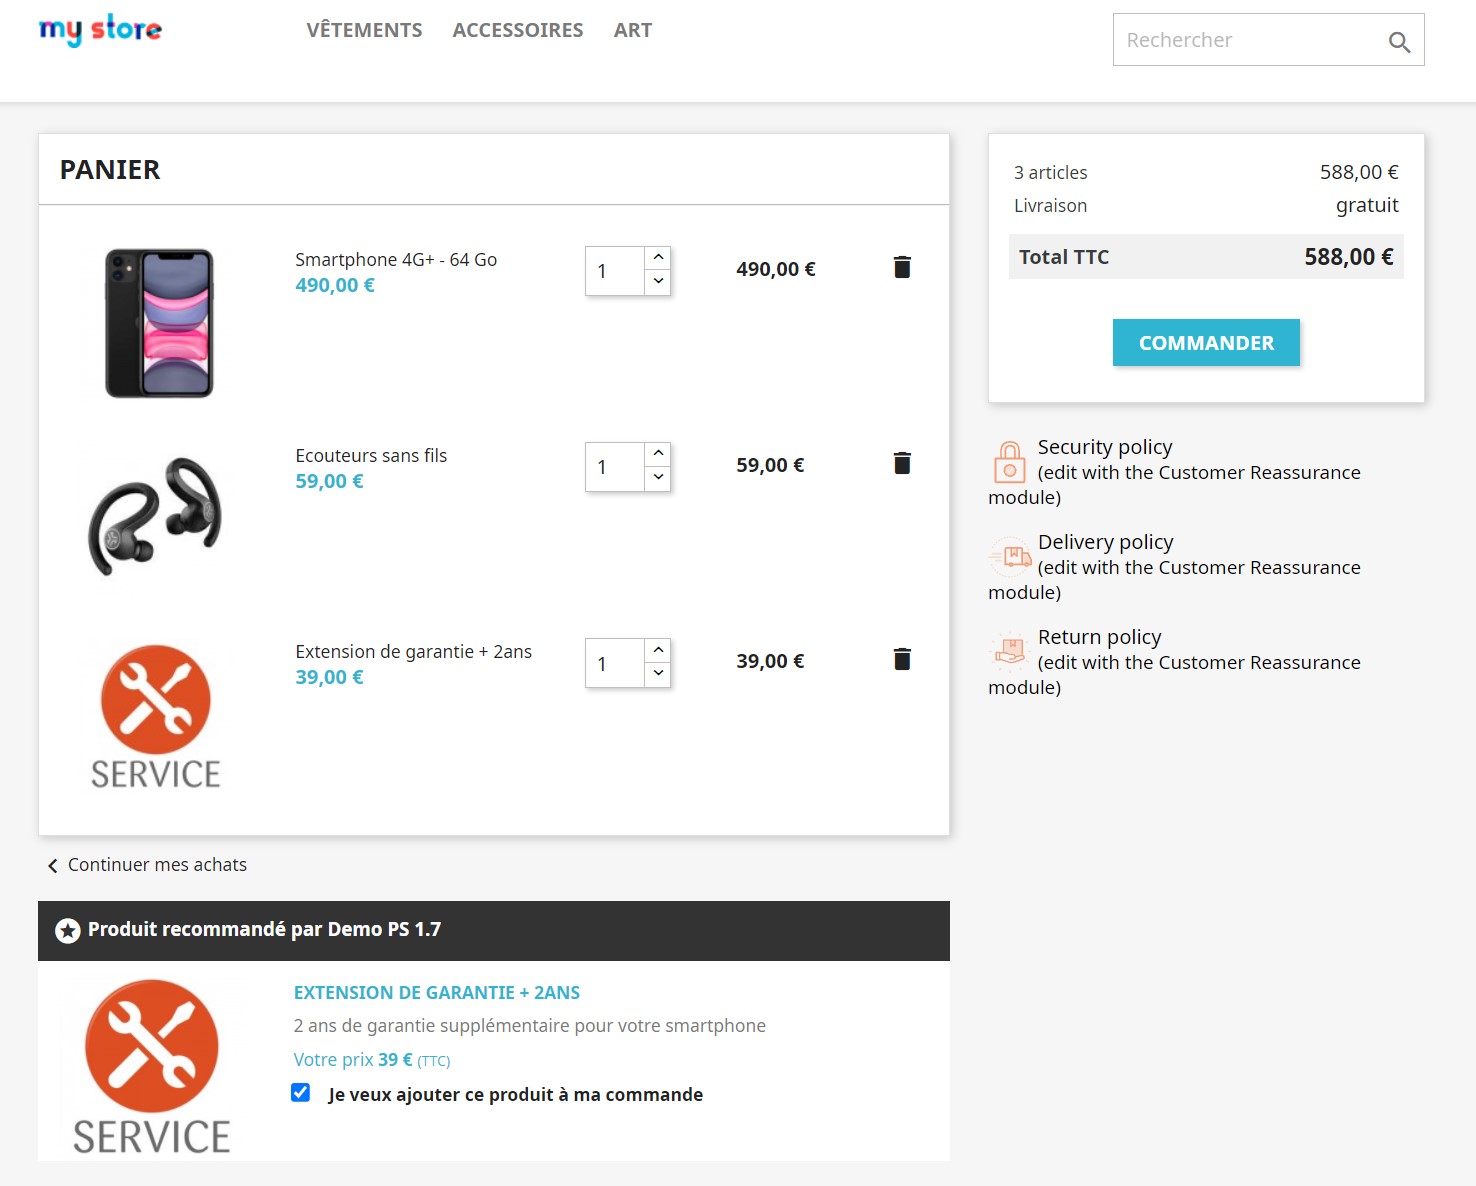The image size is (1476, 1186).
Task: Delete Extension de garantie using trash icon
Action: pos(901,659)
